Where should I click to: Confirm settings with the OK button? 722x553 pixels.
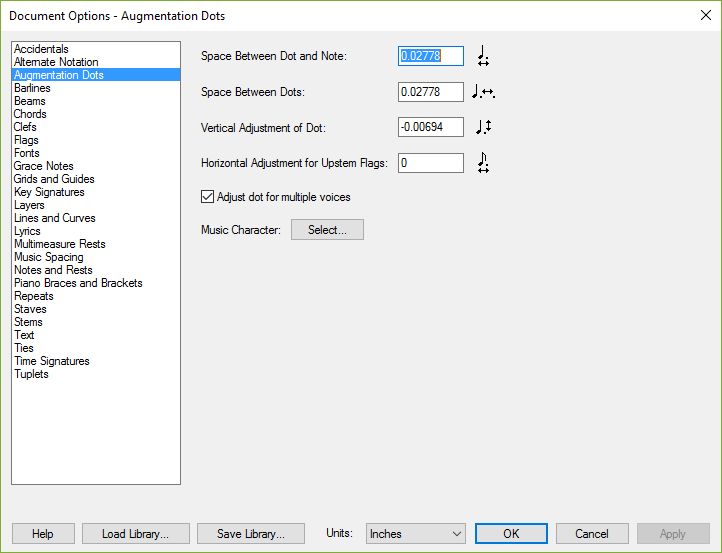511,534
